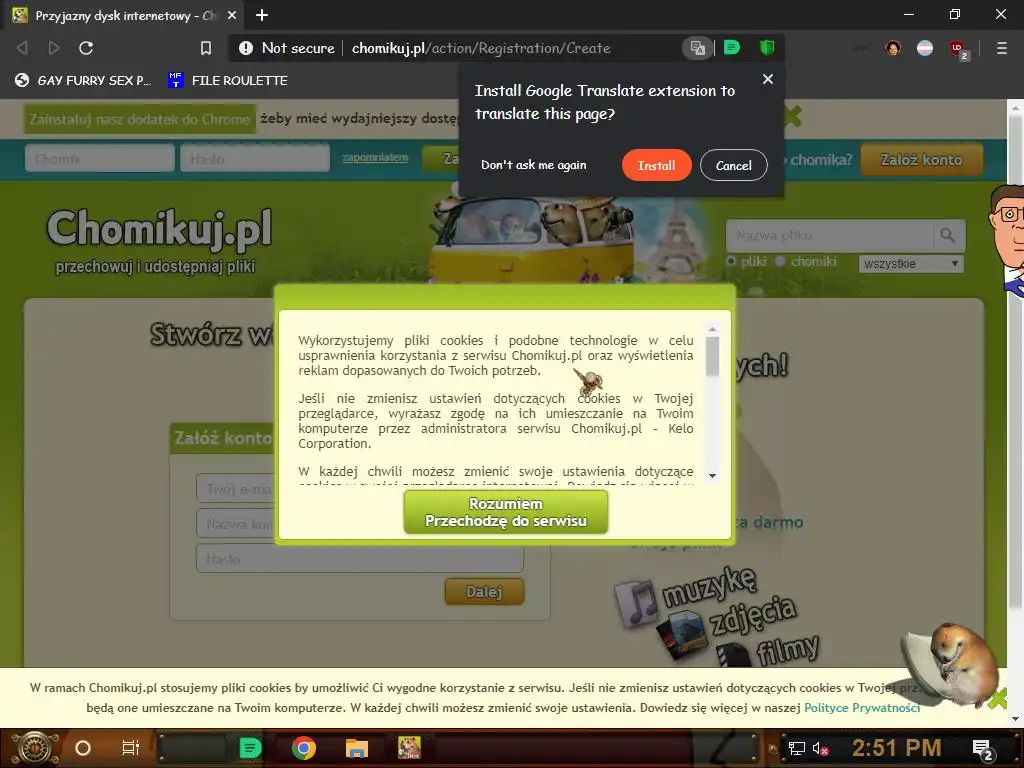Image resolution: width=1024 pixels, height=768 pixels.
Task: Go forward with the browser forward arrow
Action: pos(54,48)
